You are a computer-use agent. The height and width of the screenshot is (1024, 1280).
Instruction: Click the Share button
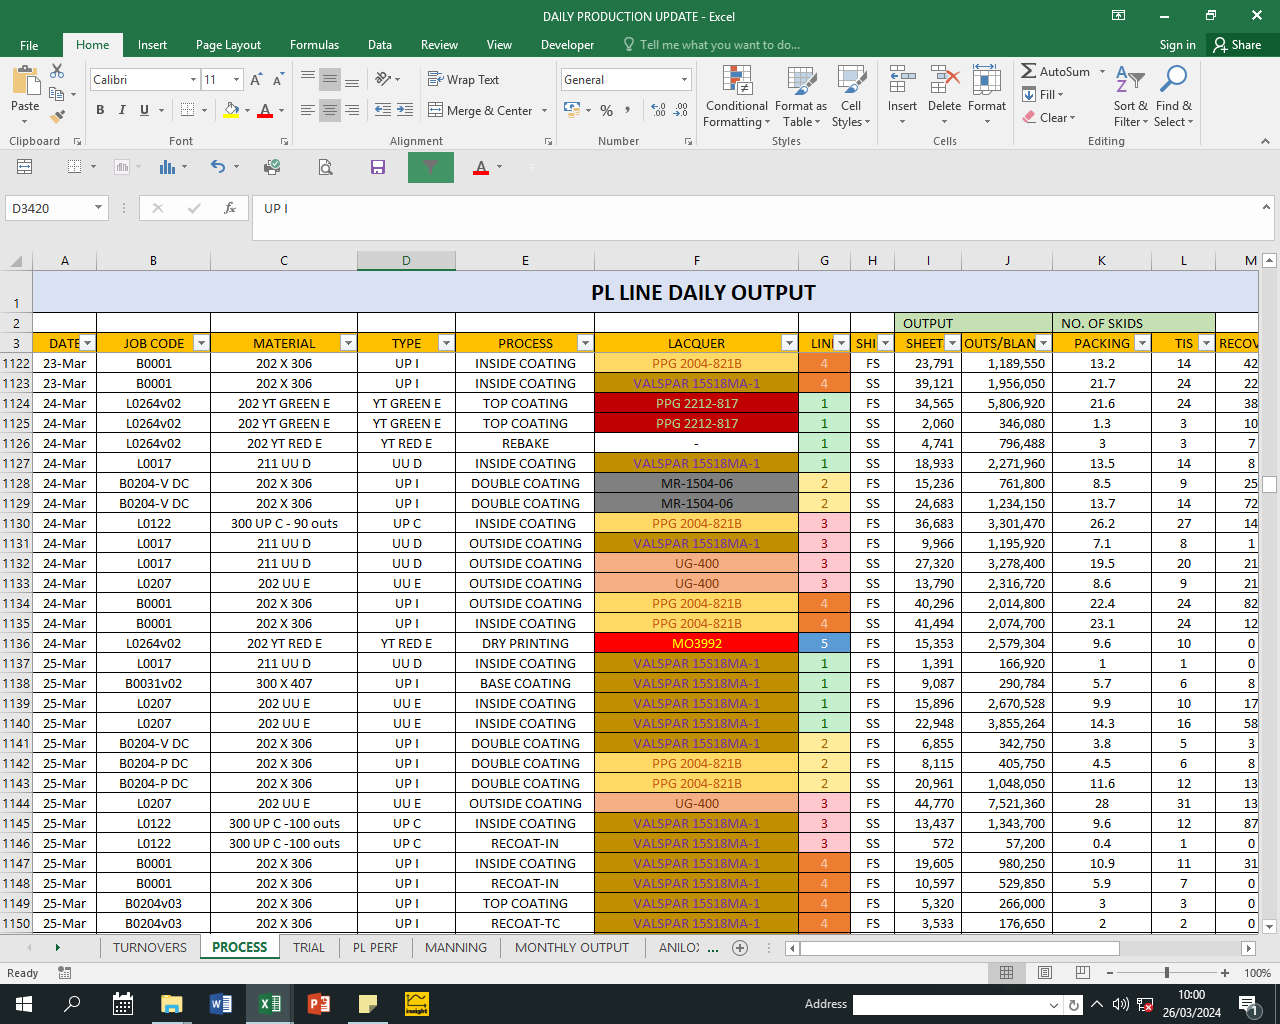tap(1237, 45)
